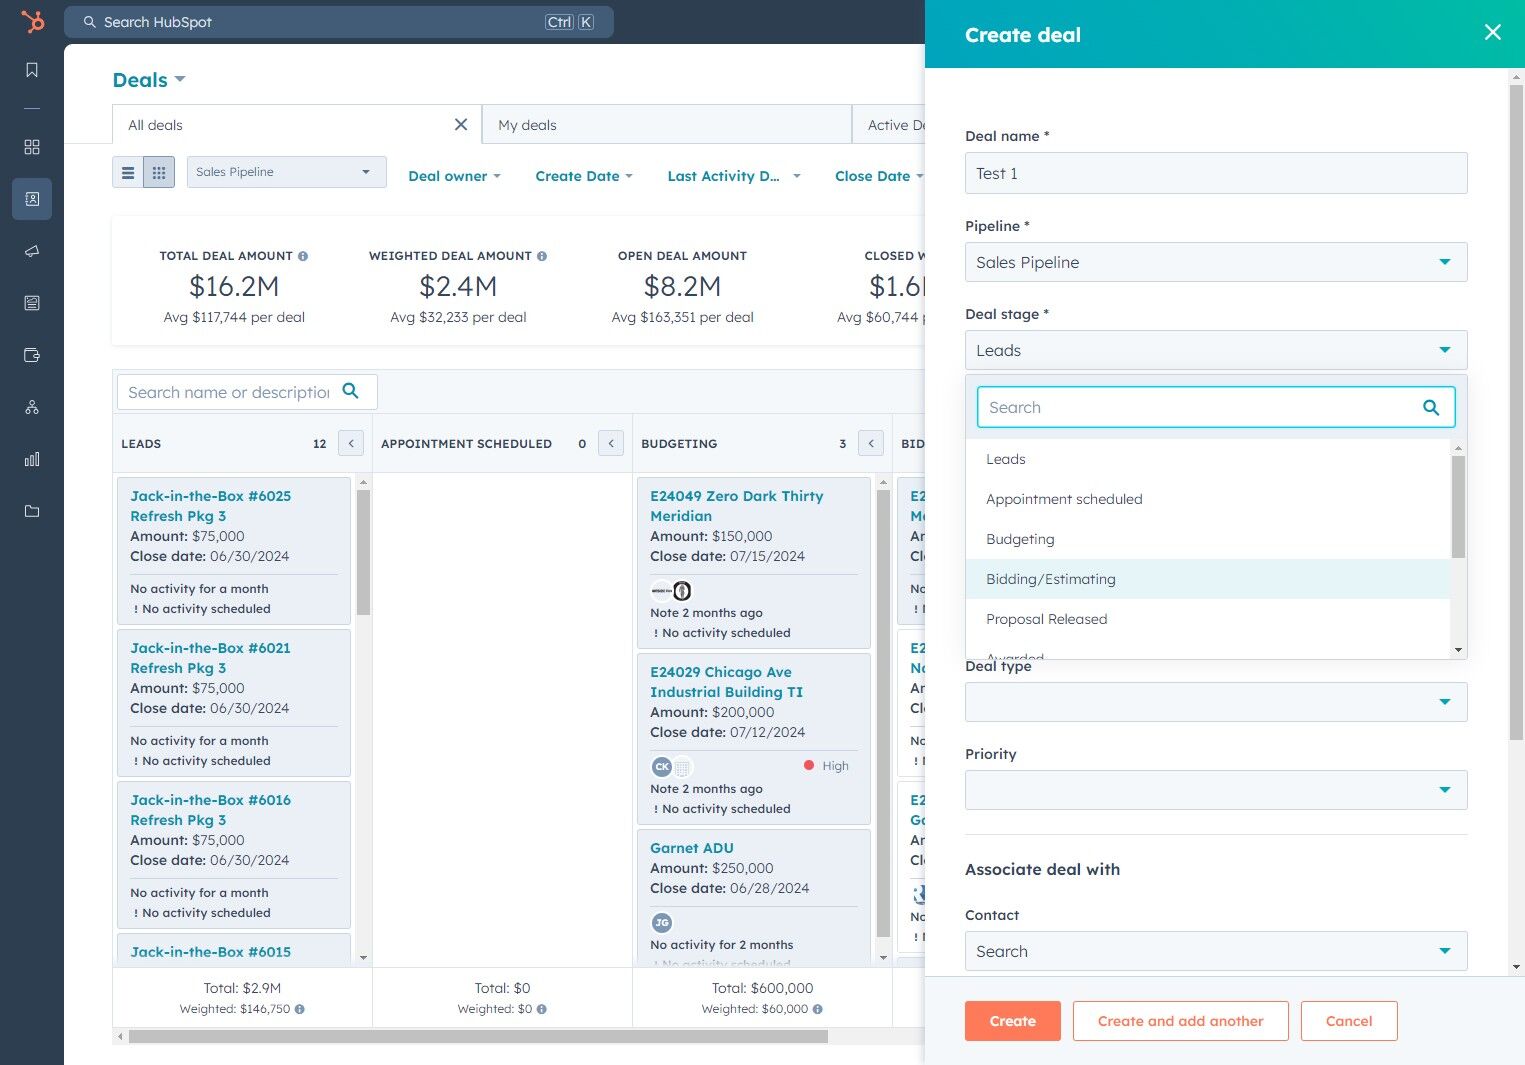Open the HubSpot home logo

tap(33, 21)
